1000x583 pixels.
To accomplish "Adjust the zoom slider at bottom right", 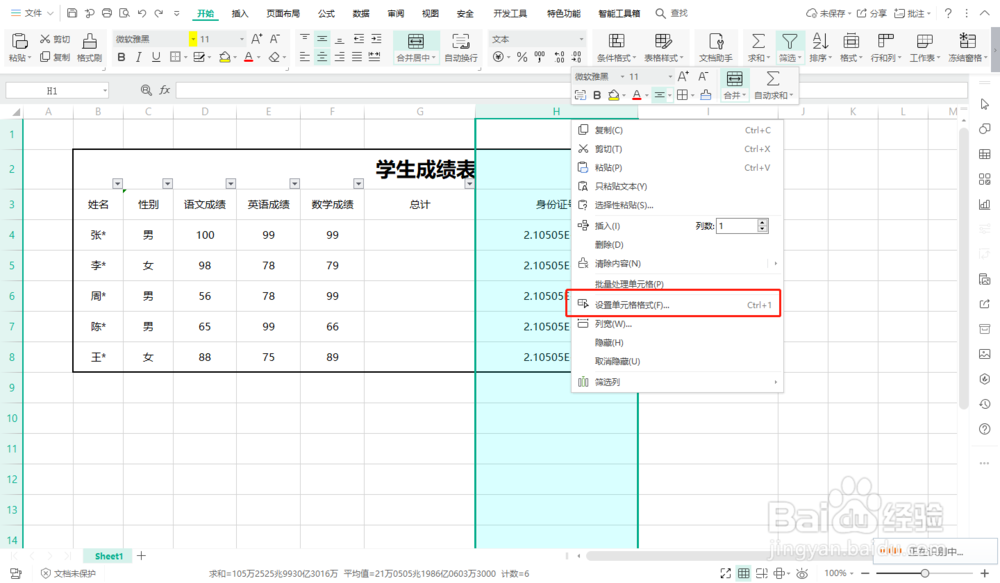I will 925,573.
